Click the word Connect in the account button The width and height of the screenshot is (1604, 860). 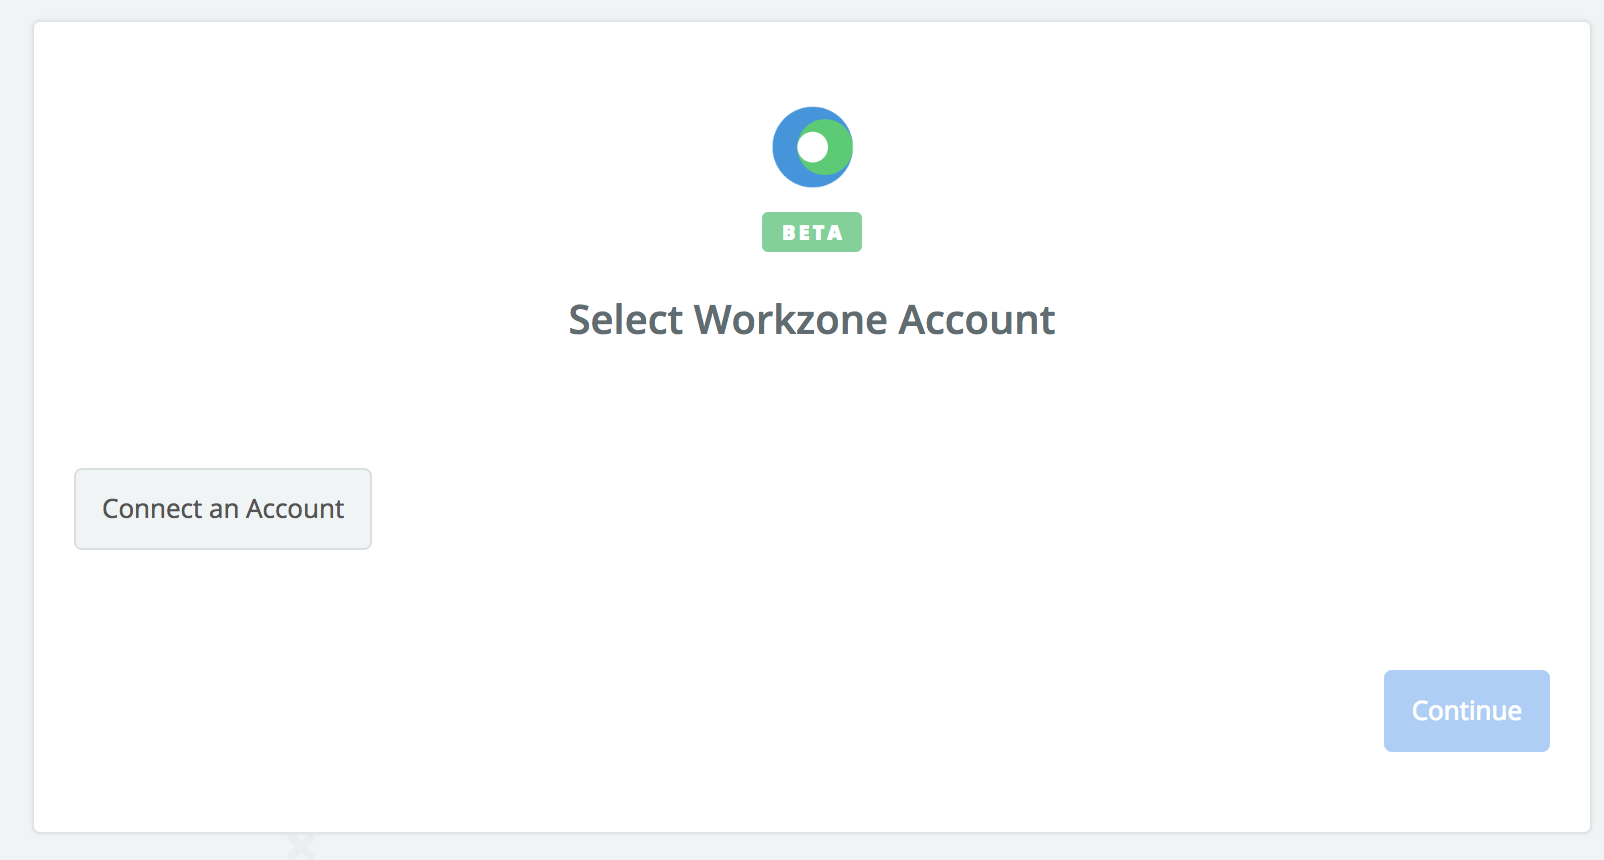[x=153, y=509]
